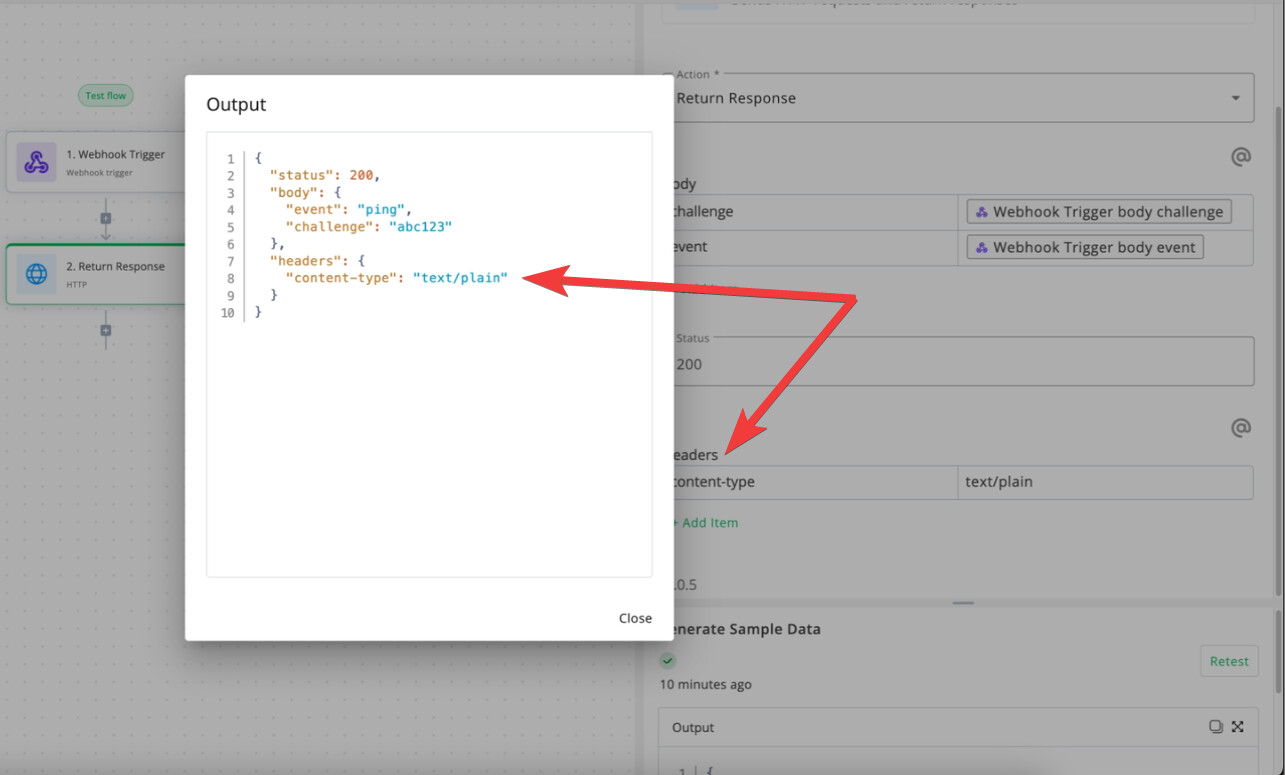Click Add Item under Headers

(x=706, y=523)
